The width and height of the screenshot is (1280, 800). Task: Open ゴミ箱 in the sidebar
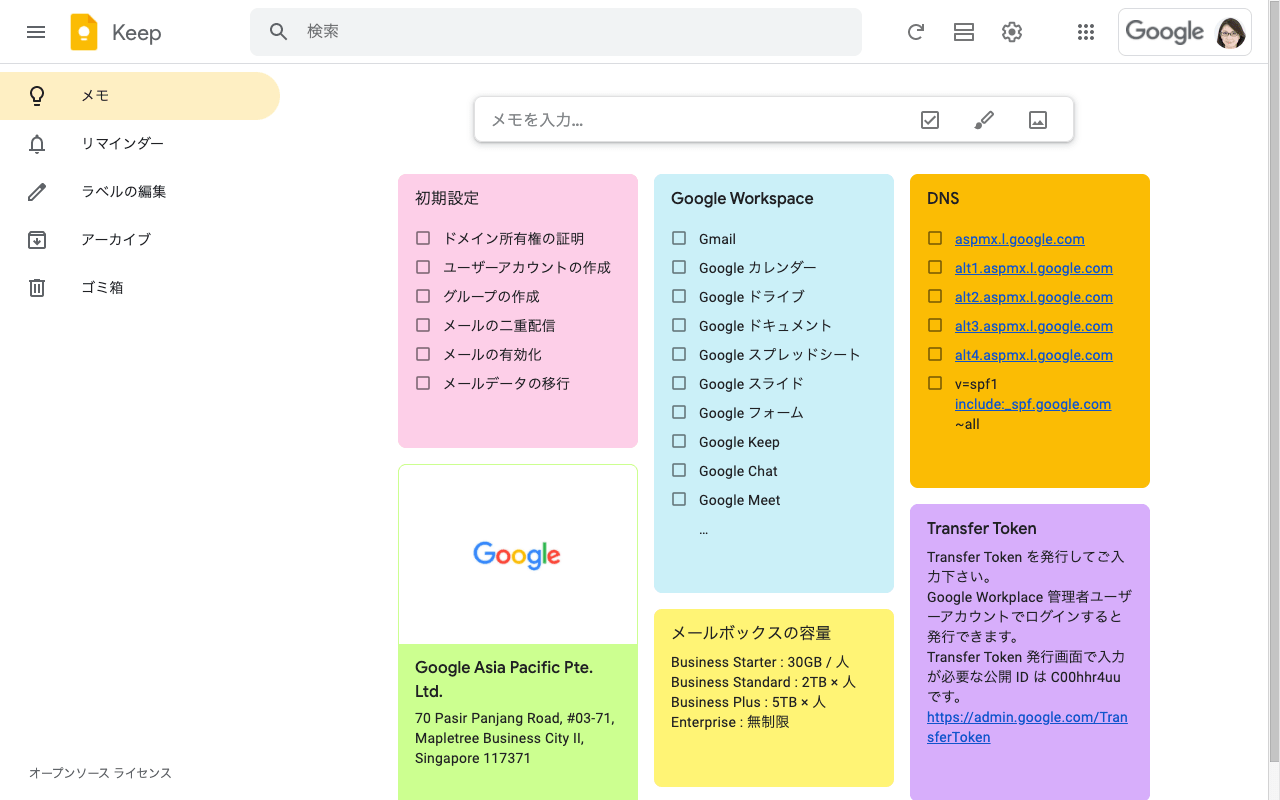pos(140,288)
